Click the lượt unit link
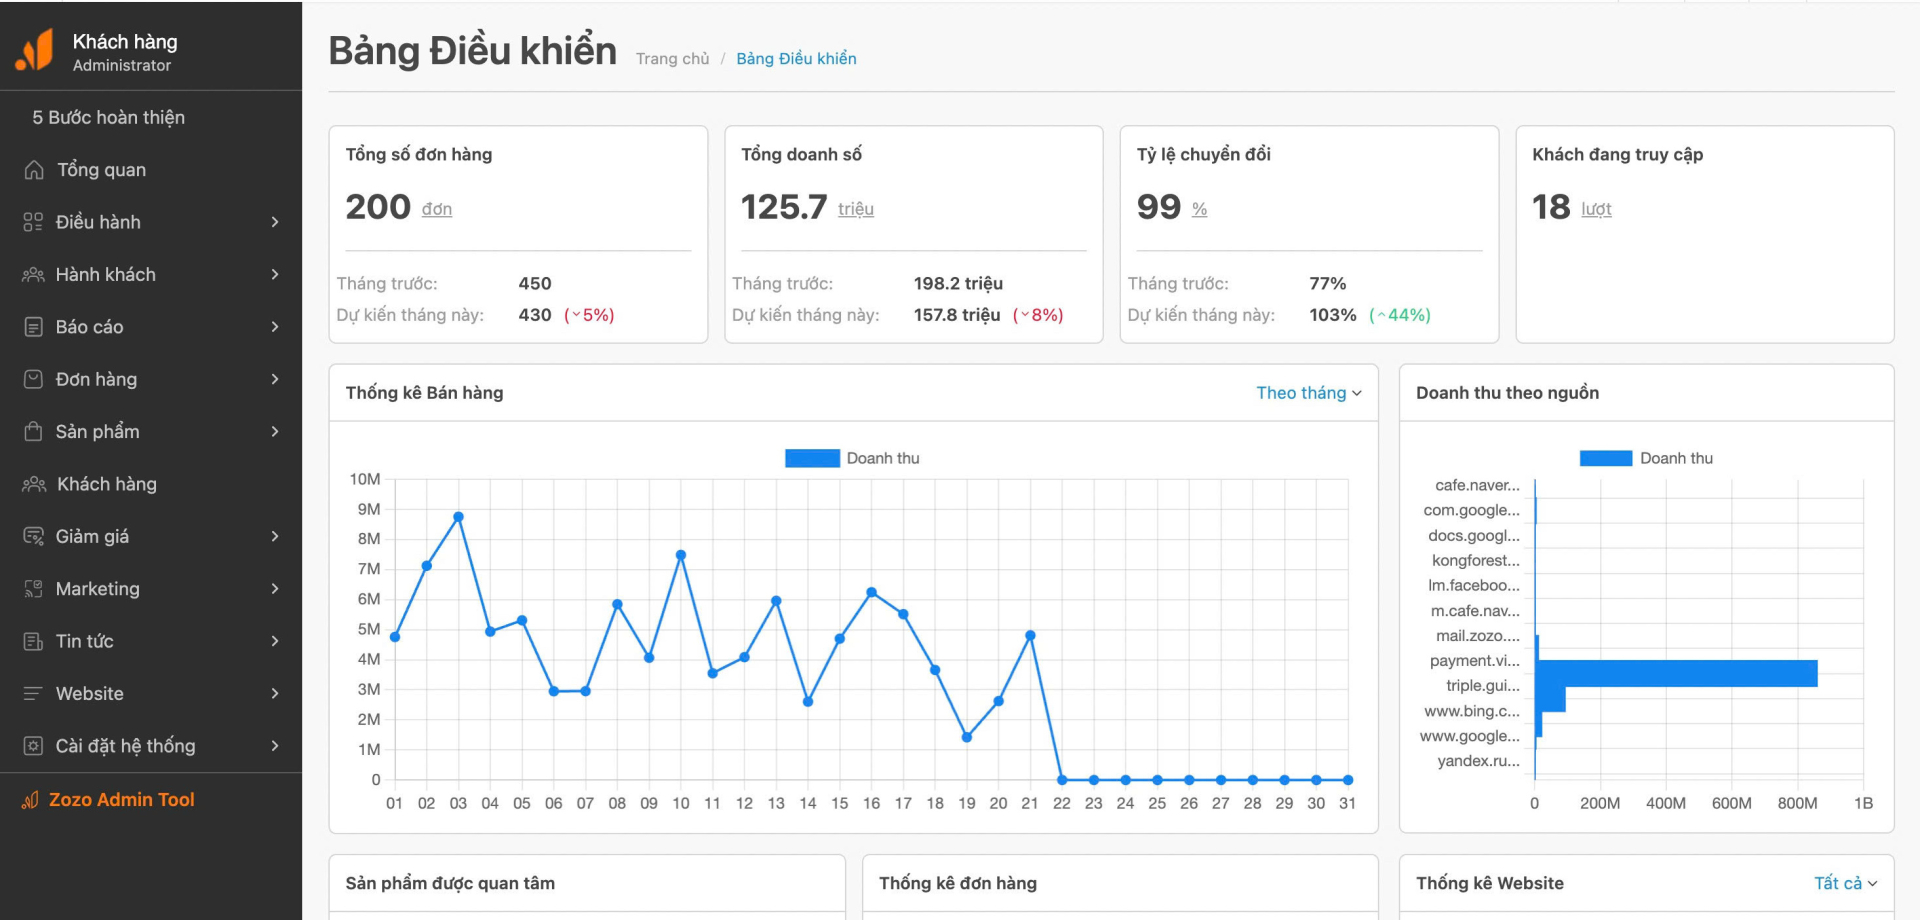 (x=1596, y=209)
